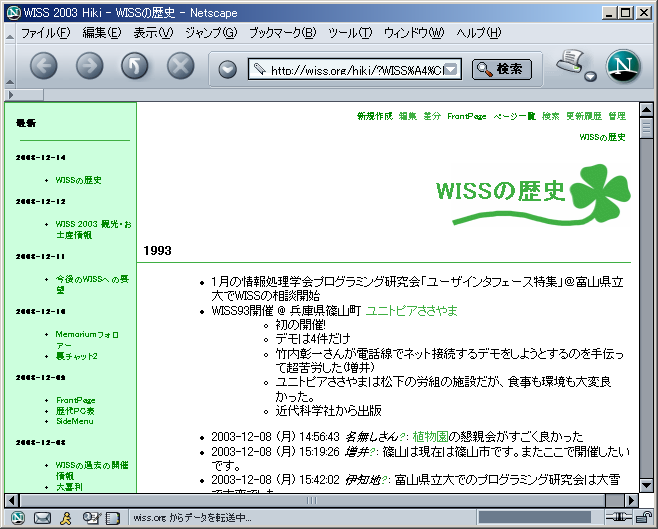Open sidebar link WISS 2003 観光・お土産情報

pyautogui.click(x=93, y=229)
